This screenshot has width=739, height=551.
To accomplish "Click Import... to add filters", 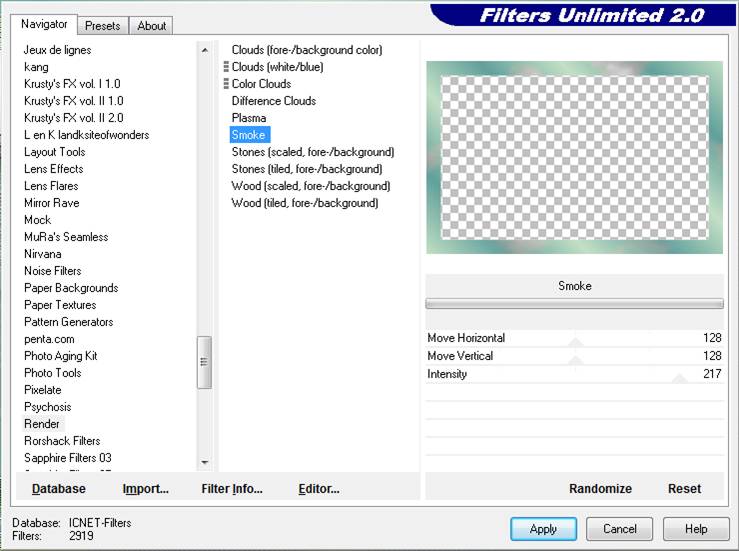I will pyautogui.click(x=145, y=489).
